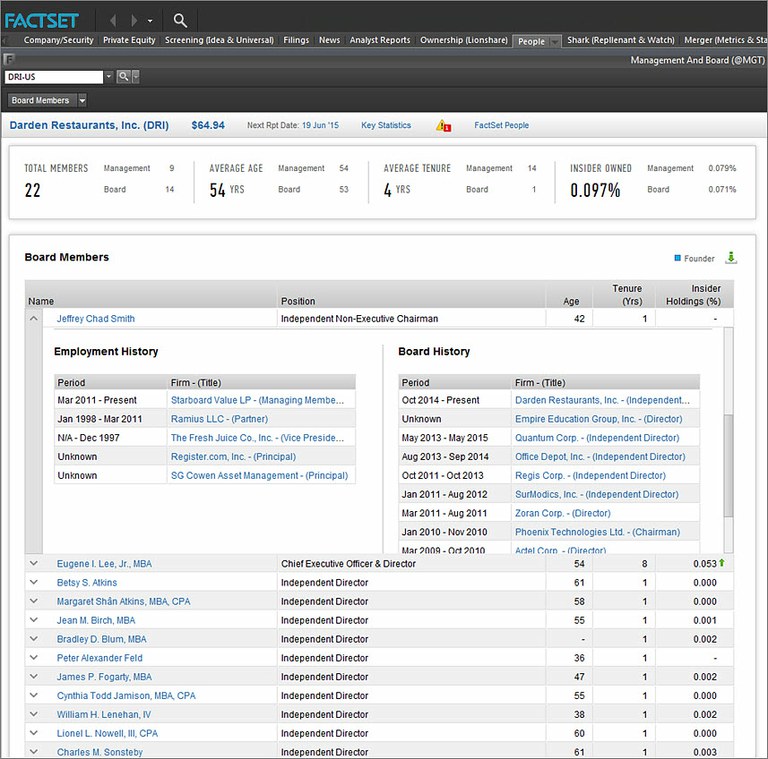Open the Phoenix Technologies Ltd. - (Chairman) link
The width and height of the screenshot is (768, 759).
coord(597,532)
